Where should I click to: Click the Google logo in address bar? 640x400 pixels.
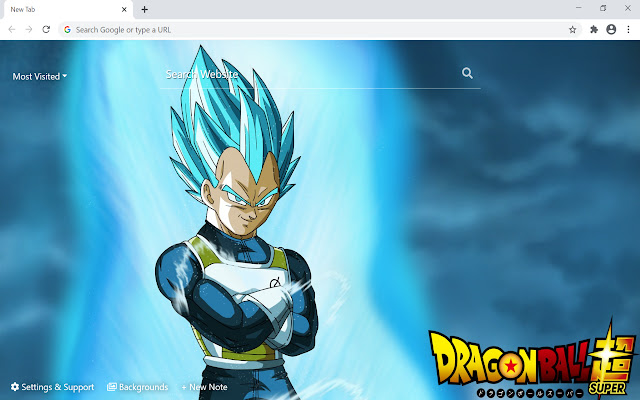pyautogui.click(x=67, y=29)
